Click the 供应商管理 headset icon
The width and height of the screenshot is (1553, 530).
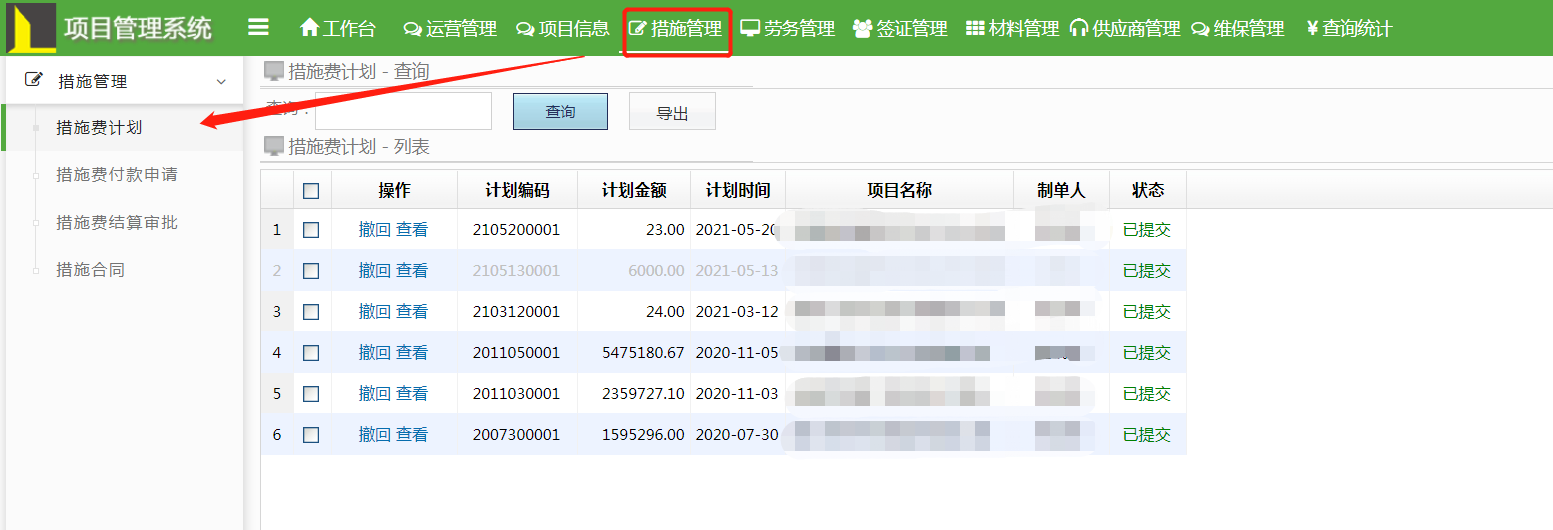pyautogui.click(x=1078, y=29)
